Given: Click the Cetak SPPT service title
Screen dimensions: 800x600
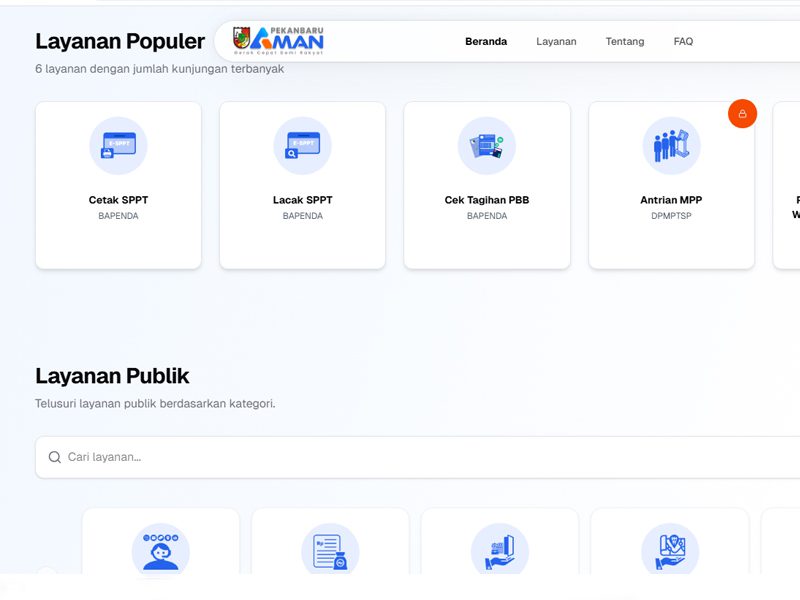Looking at the screenshot, I should point(118,200).
